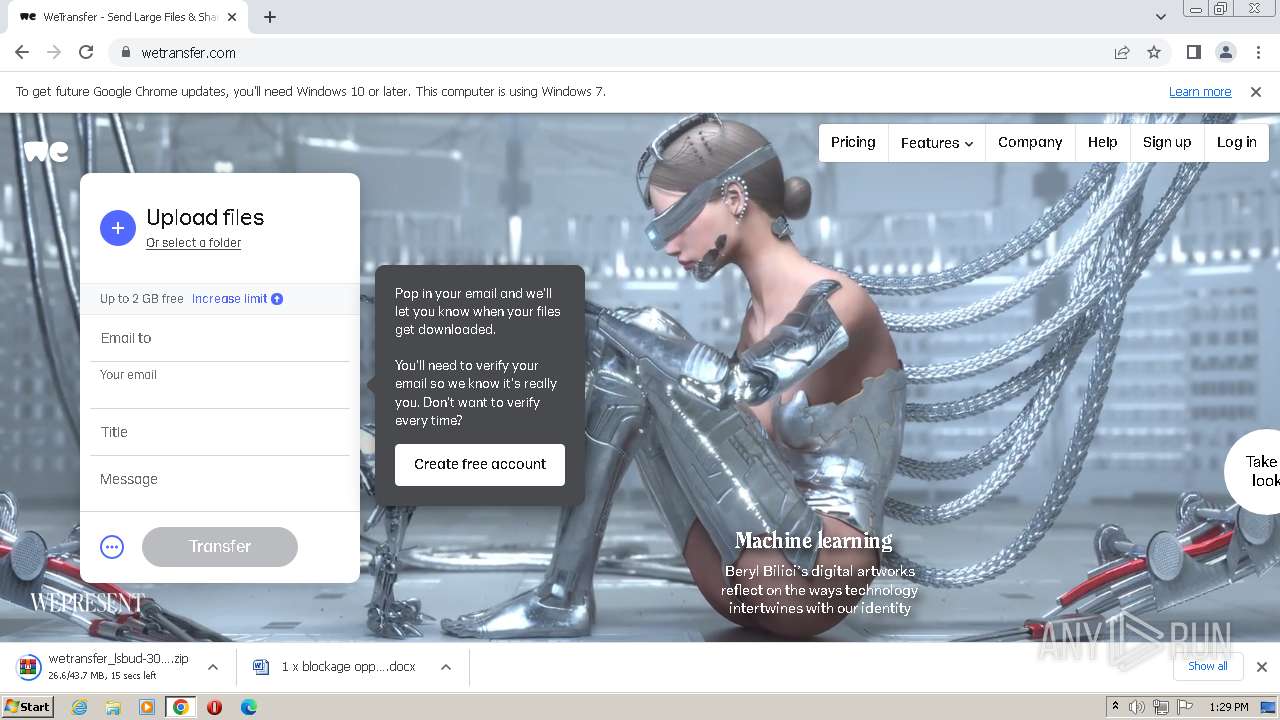Focus the Email to field

[220, 338]
